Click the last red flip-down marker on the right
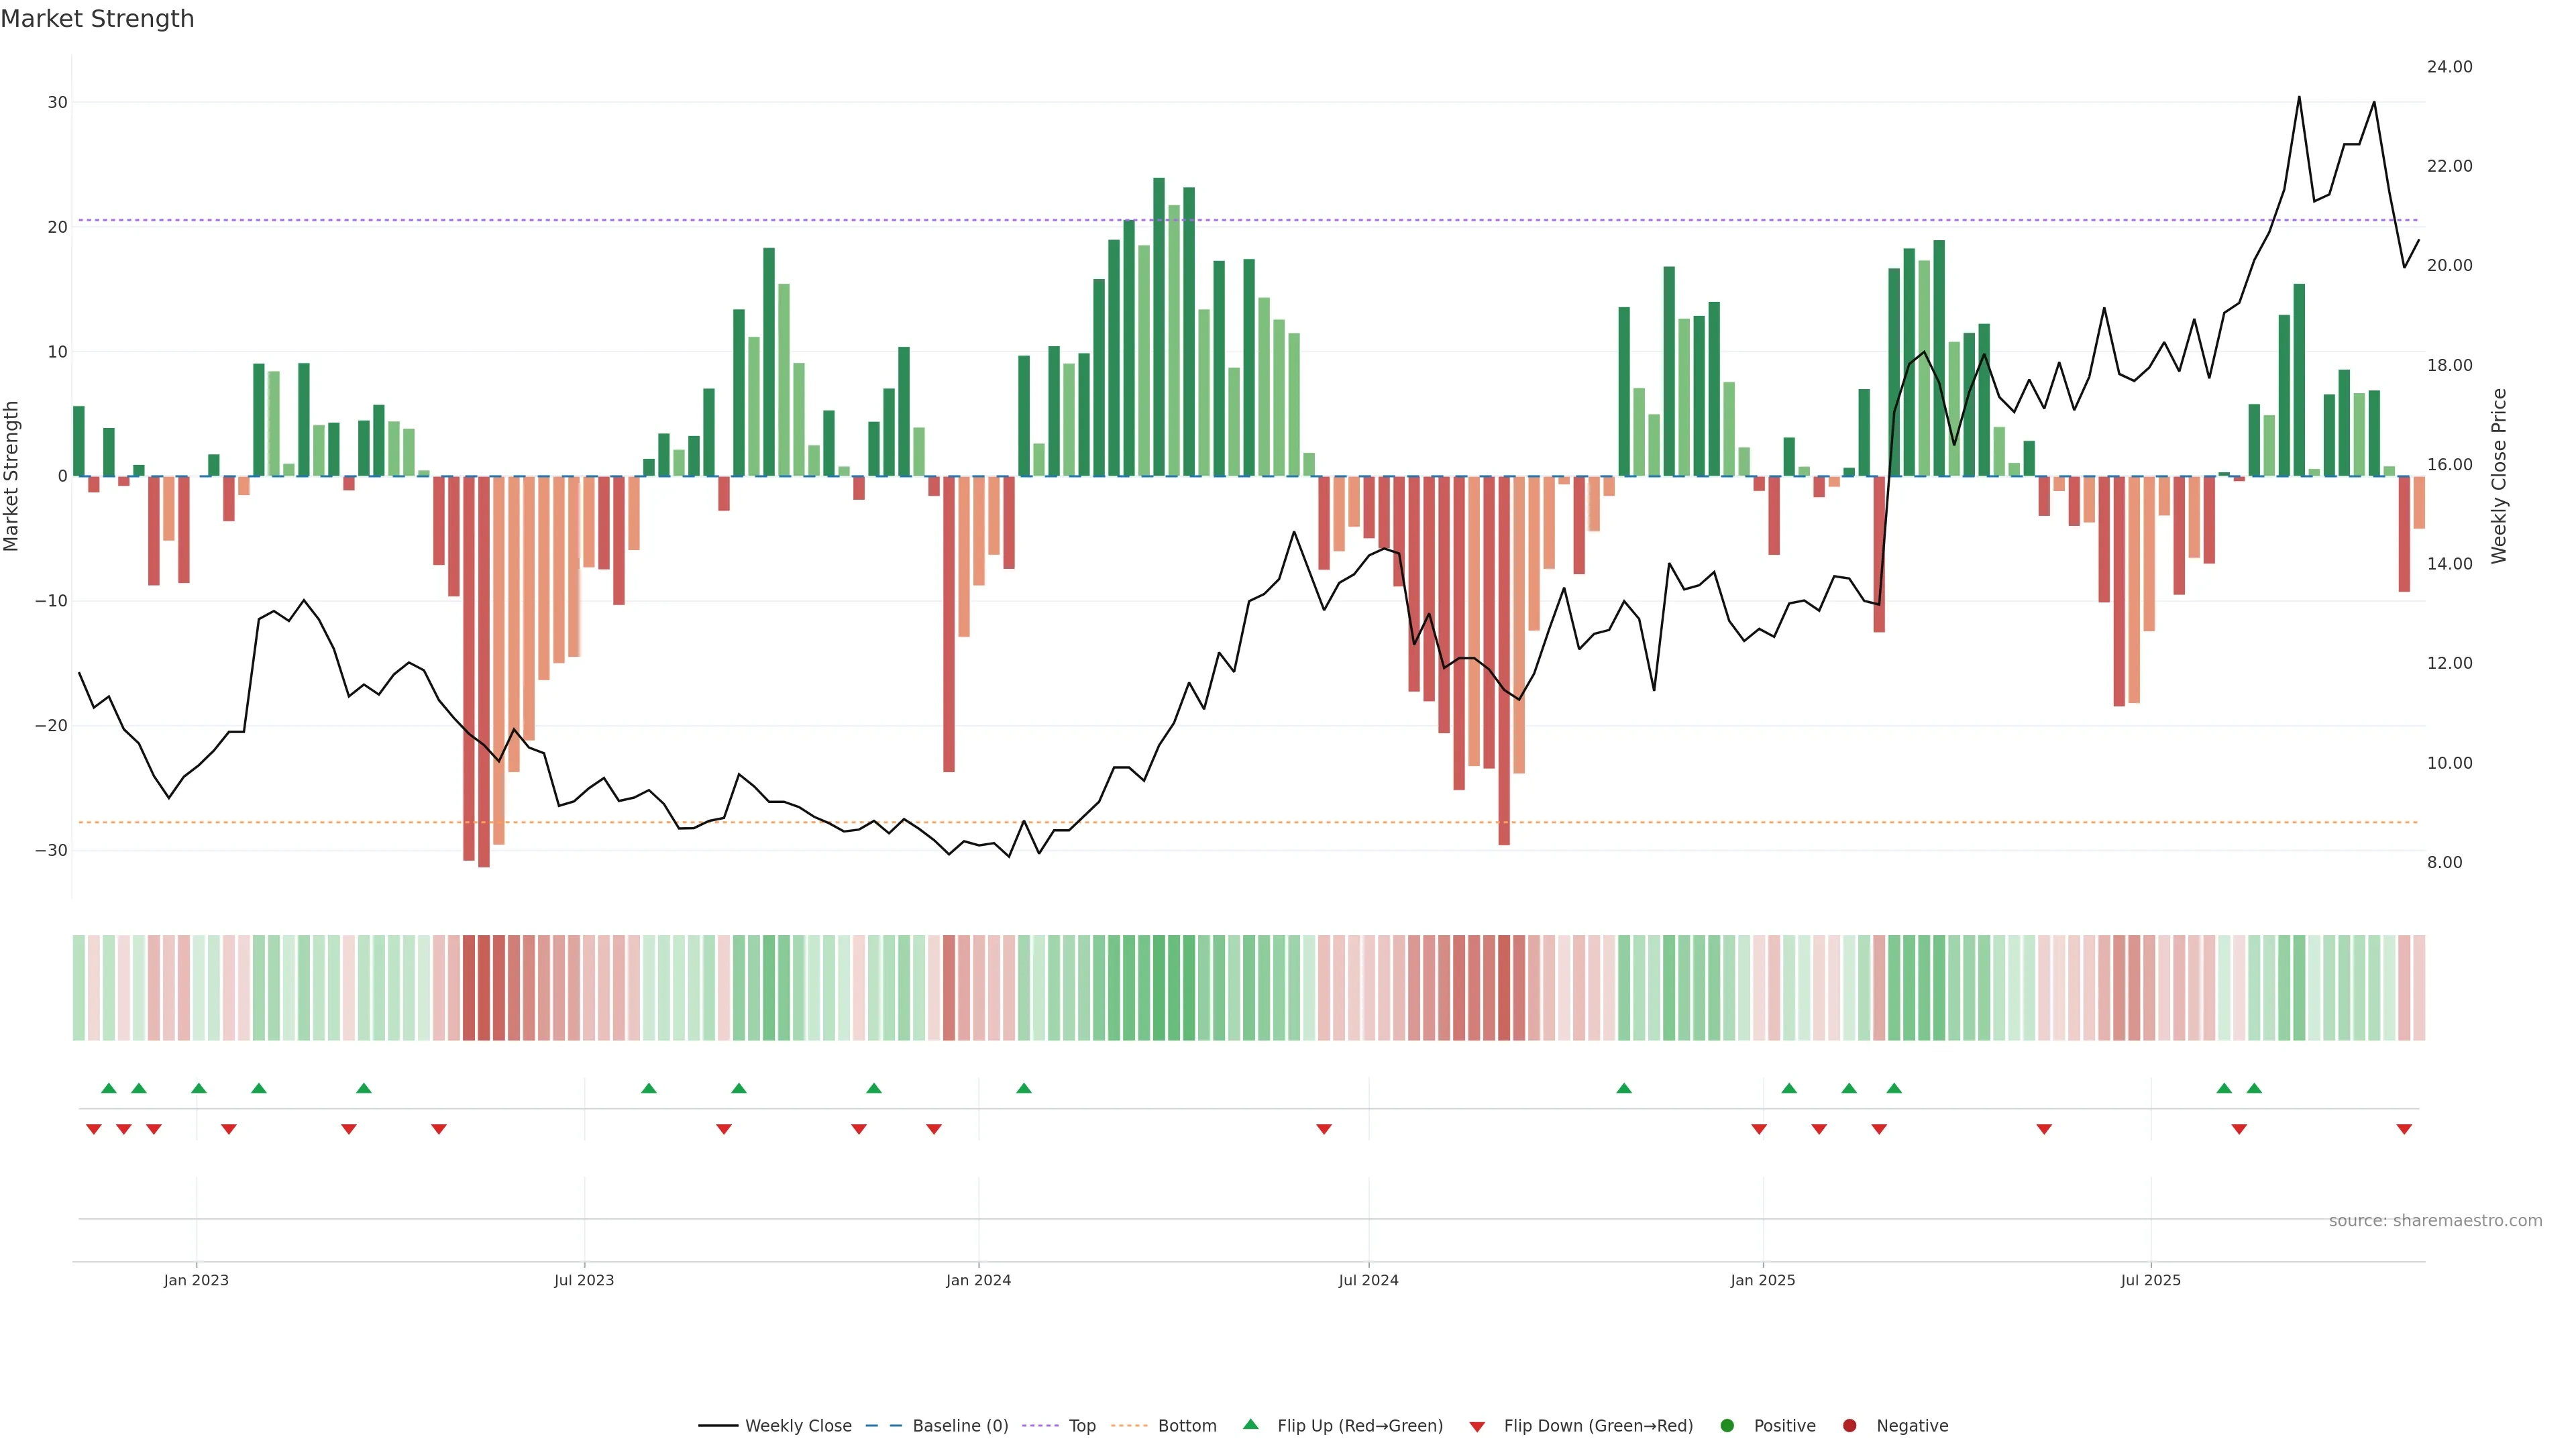The height and width of the screenshot is (1449, 2576). [2404, 1129]
